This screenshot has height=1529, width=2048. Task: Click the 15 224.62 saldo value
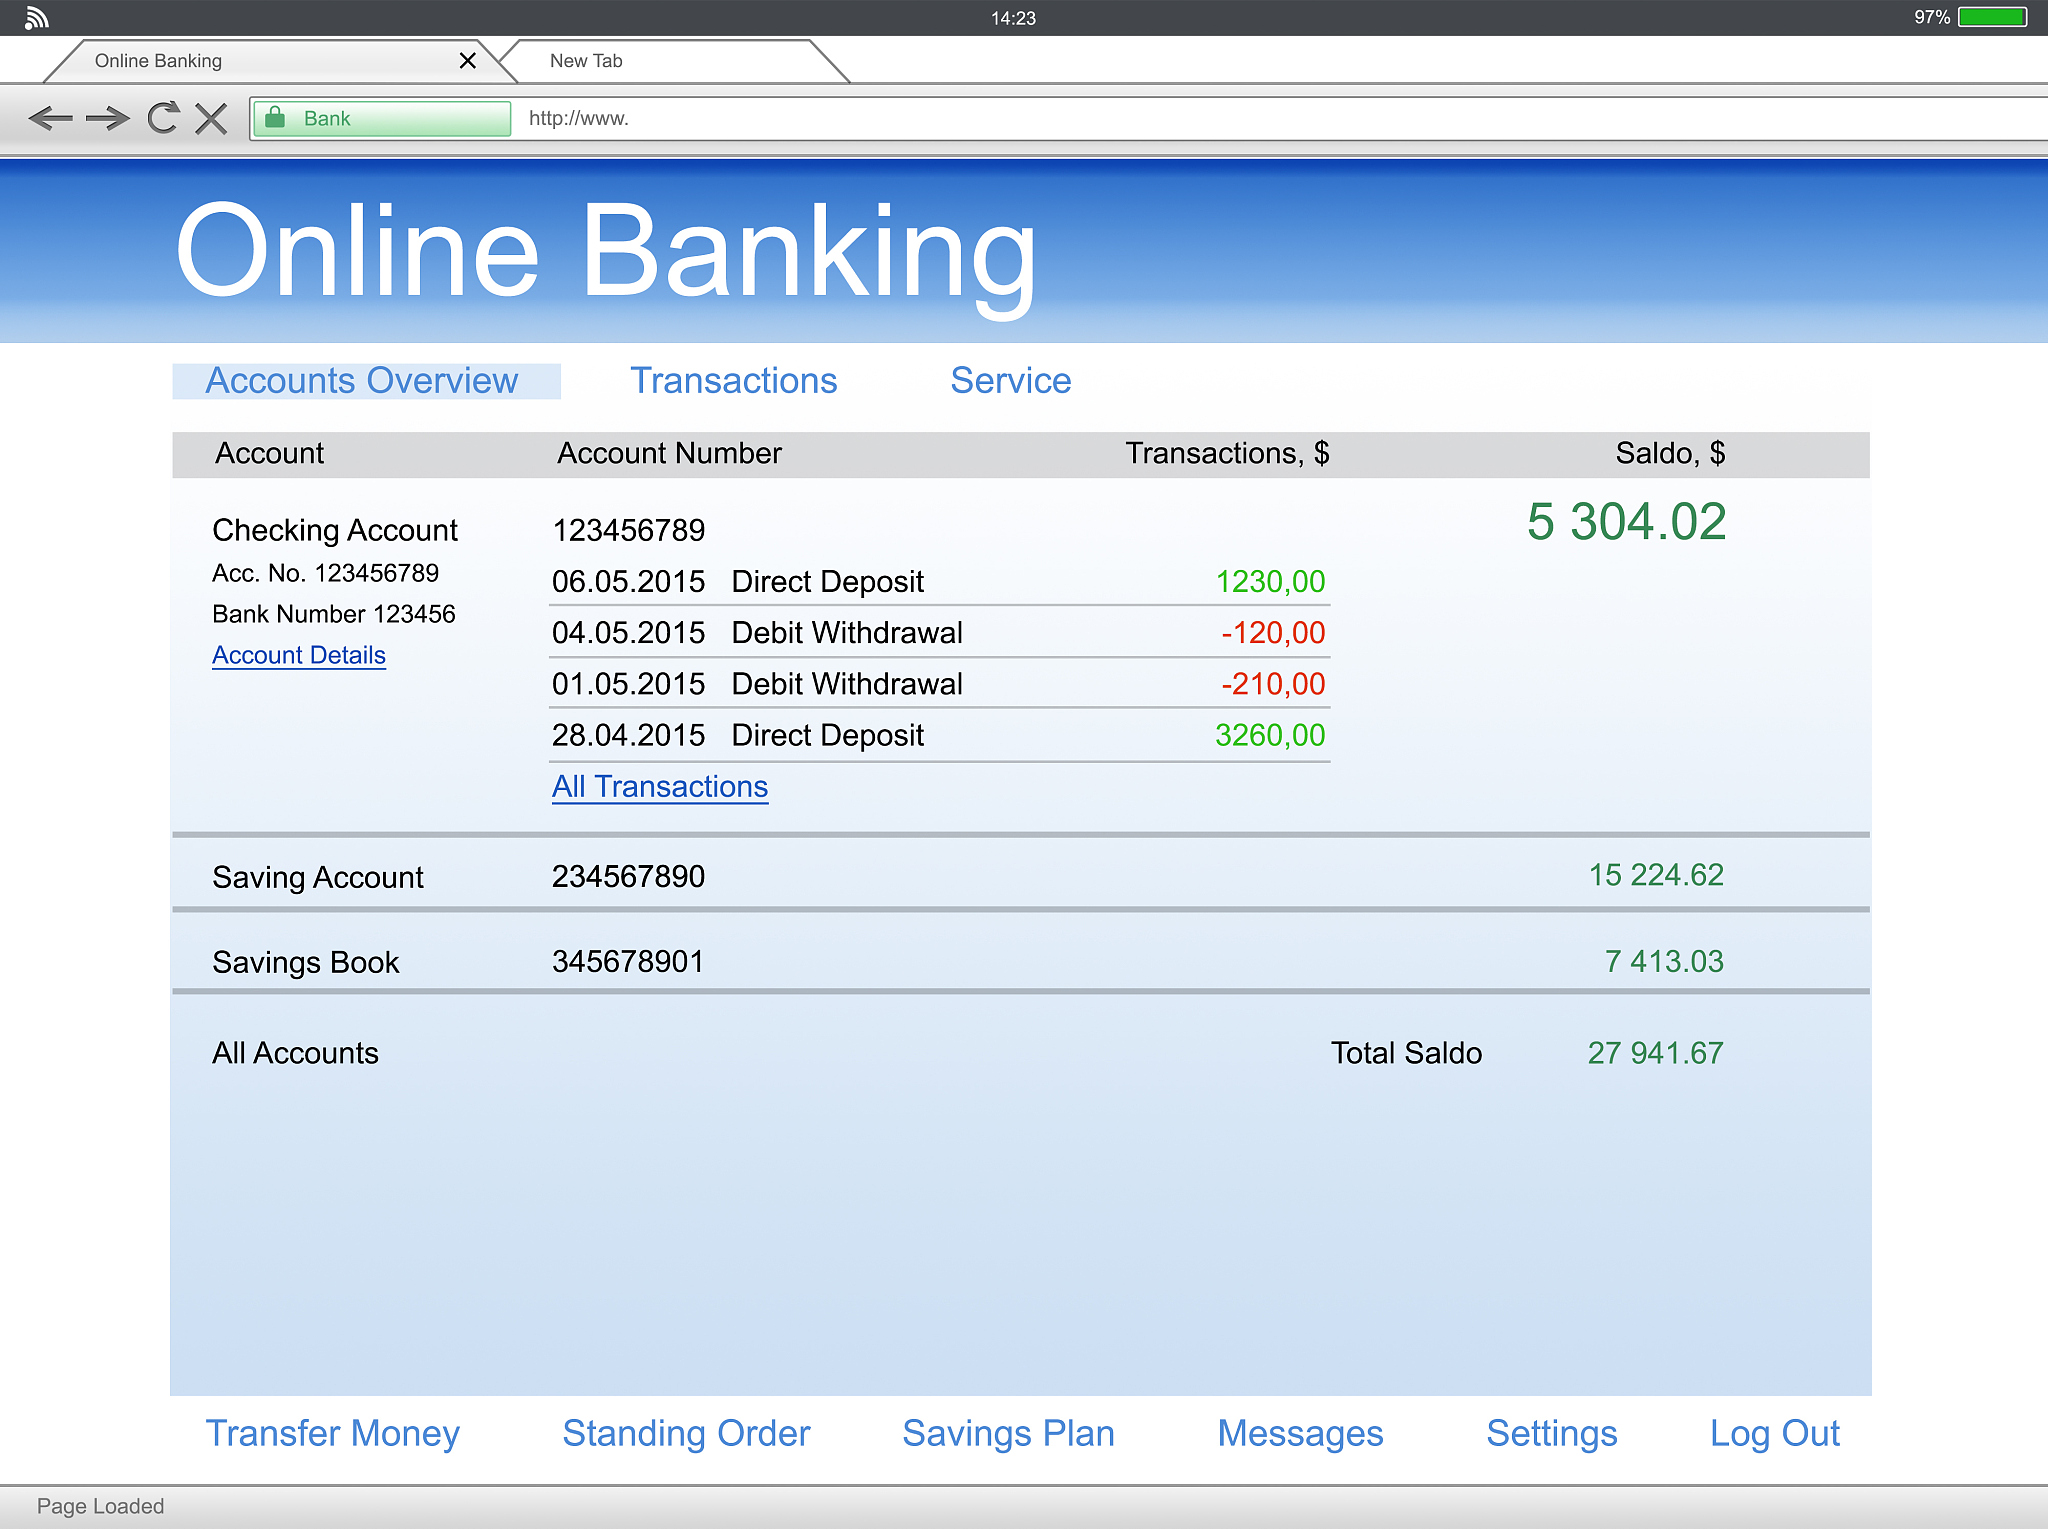1656,875
